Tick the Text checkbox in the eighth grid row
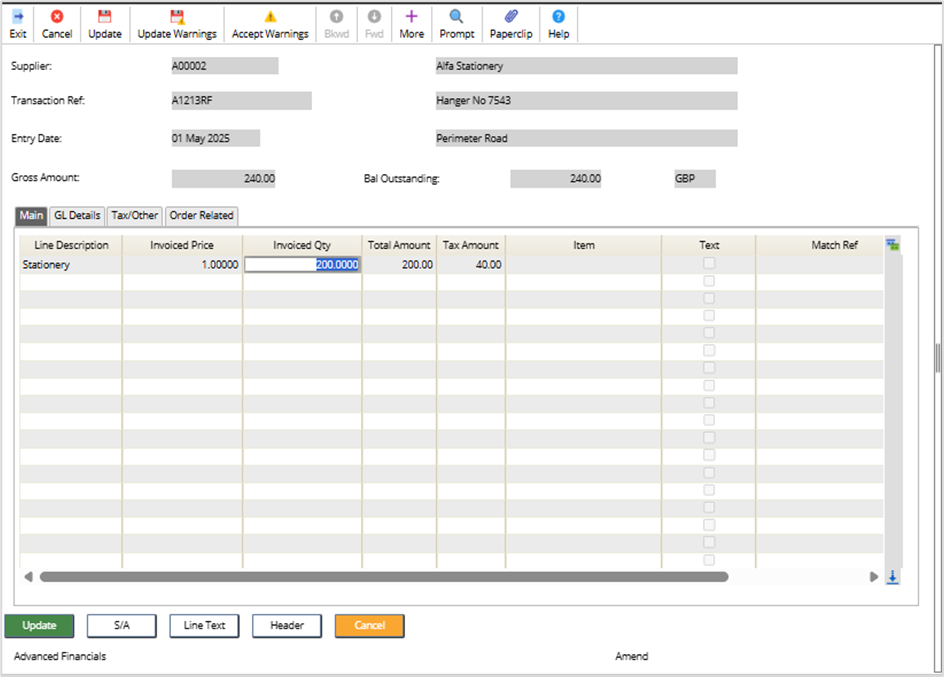 pos(709,385)
